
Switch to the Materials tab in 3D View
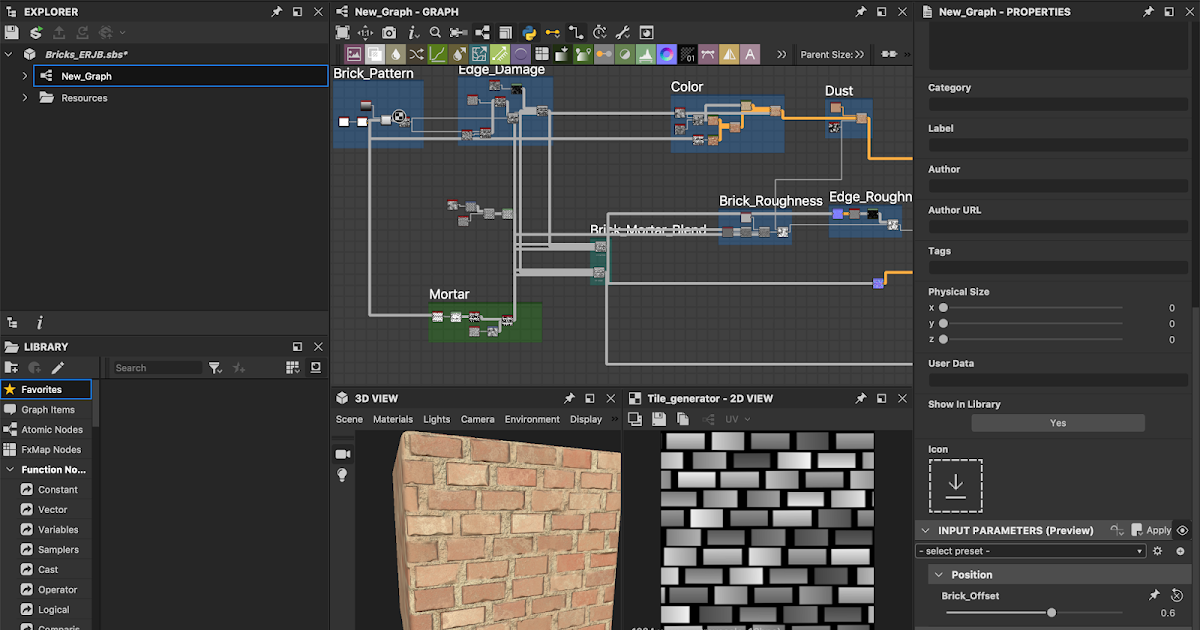click(393, 419)
